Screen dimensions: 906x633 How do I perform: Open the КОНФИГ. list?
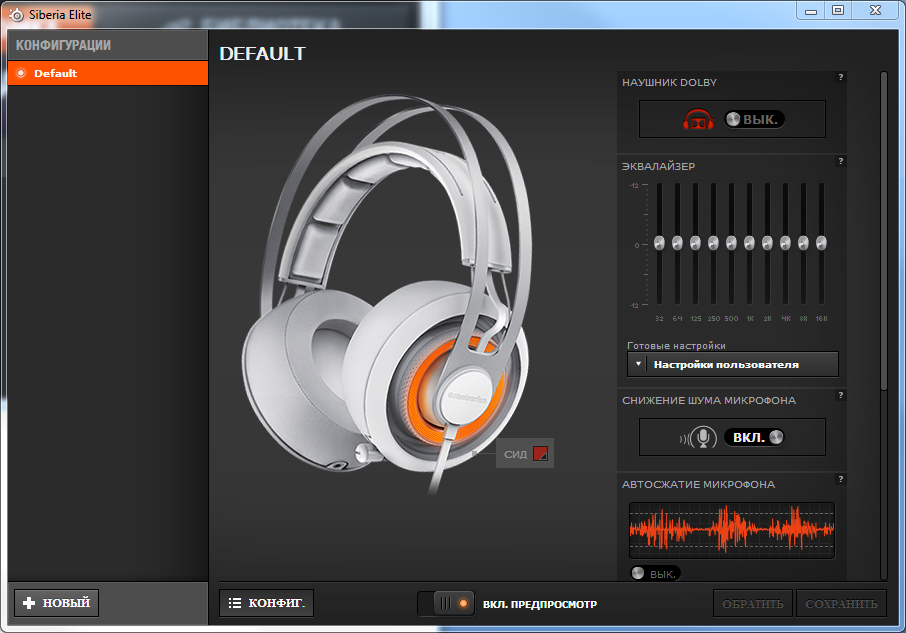(x=266, y=603)
